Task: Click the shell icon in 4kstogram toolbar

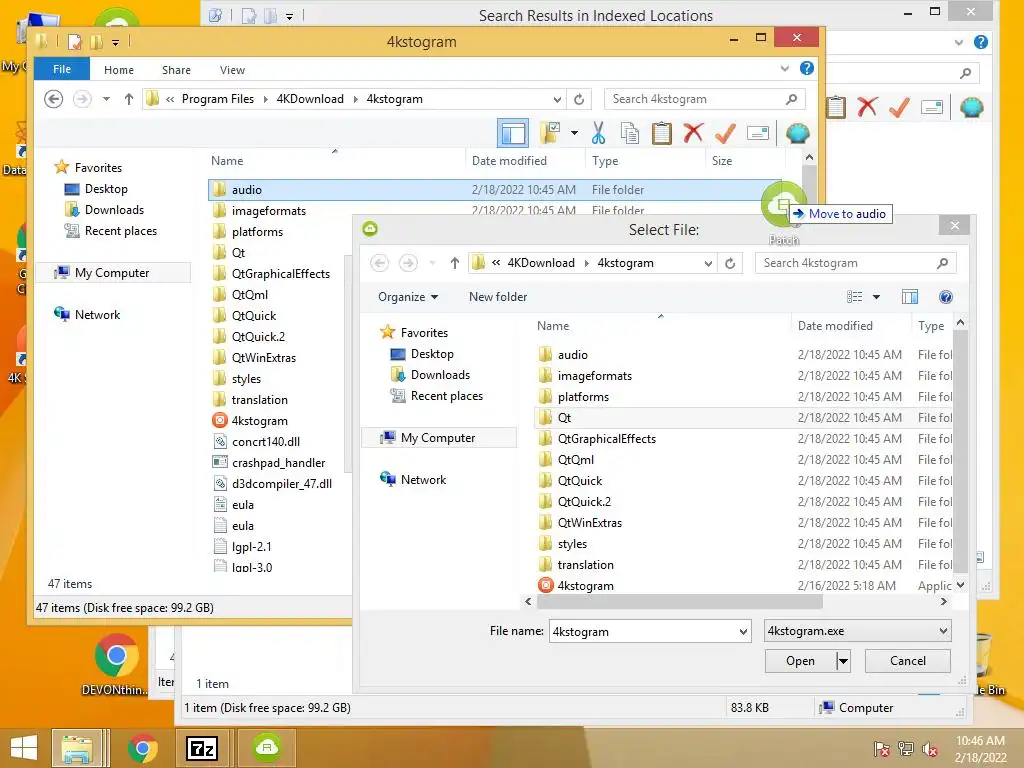Action: pyautogui.click(x=797, y=133)
